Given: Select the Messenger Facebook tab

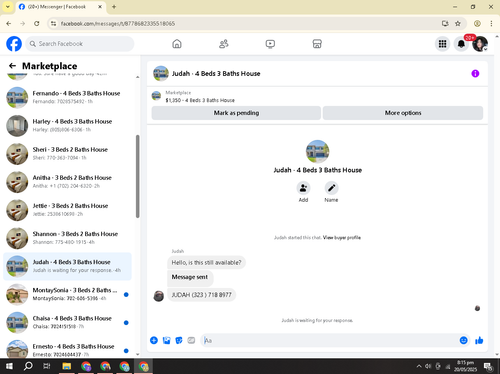Looking at the screenshot, I should (61, 7).
